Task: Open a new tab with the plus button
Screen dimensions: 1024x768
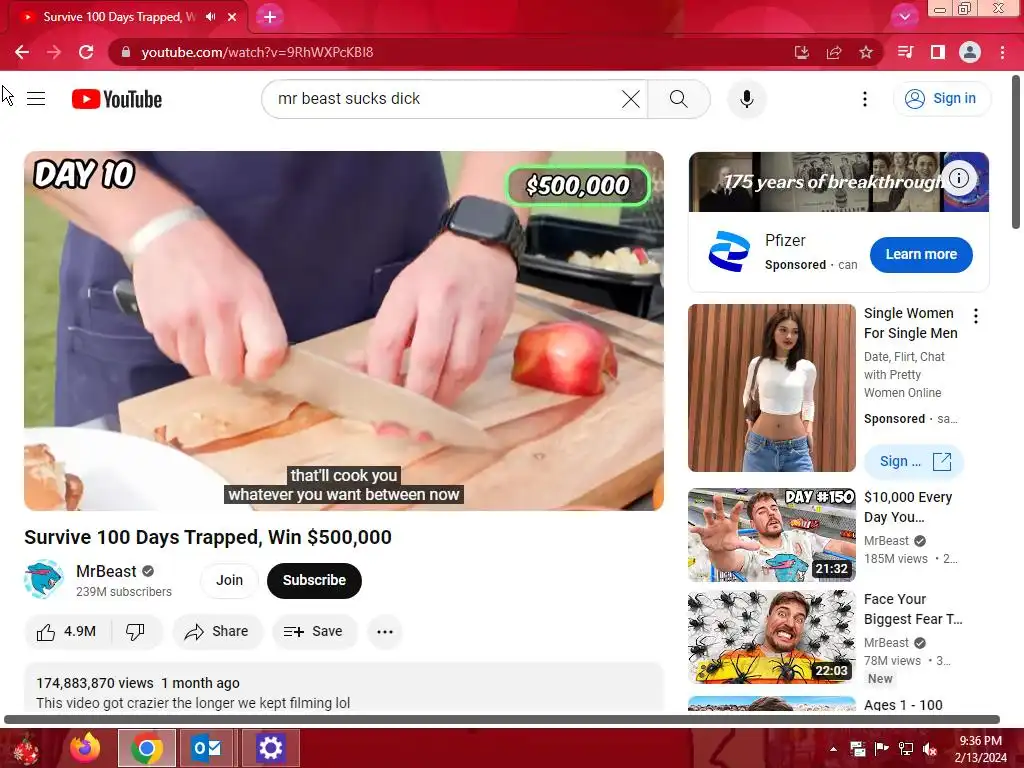Action: tap(270, 17)
